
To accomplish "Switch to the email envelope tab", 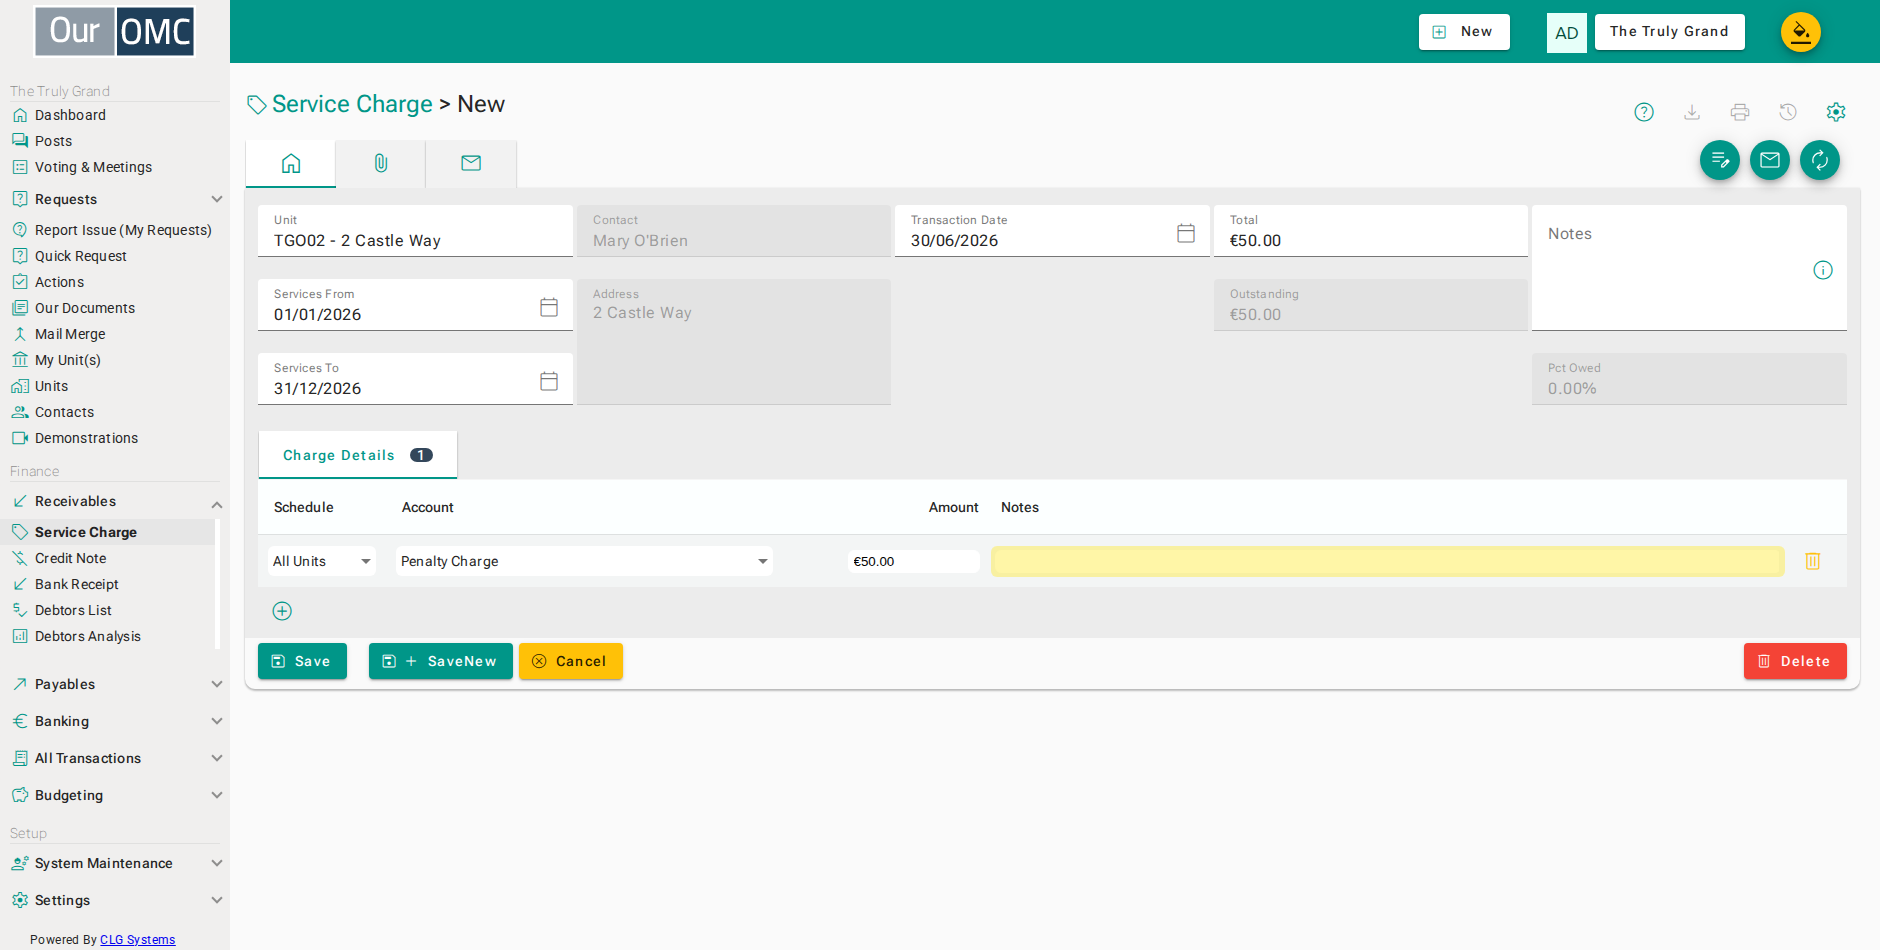I will (x=471, y=163).
